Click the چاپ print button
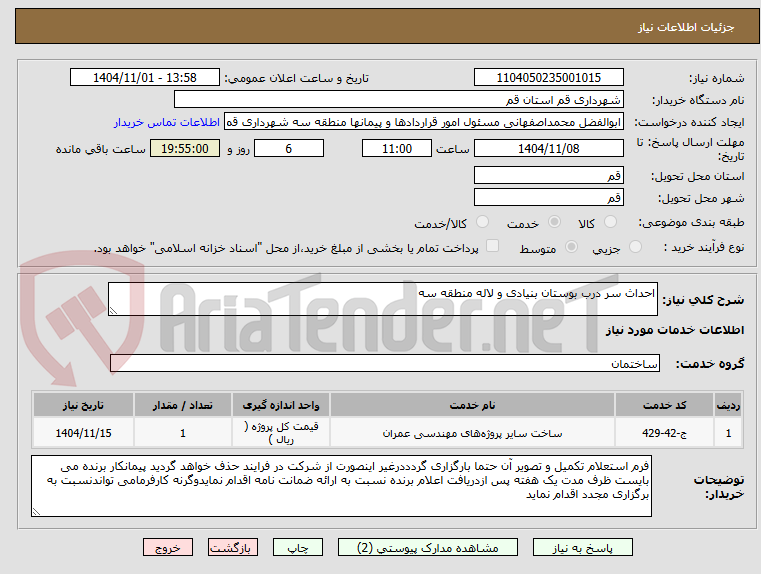The height and width of the screenshot is (574, 761). point(298,547)
